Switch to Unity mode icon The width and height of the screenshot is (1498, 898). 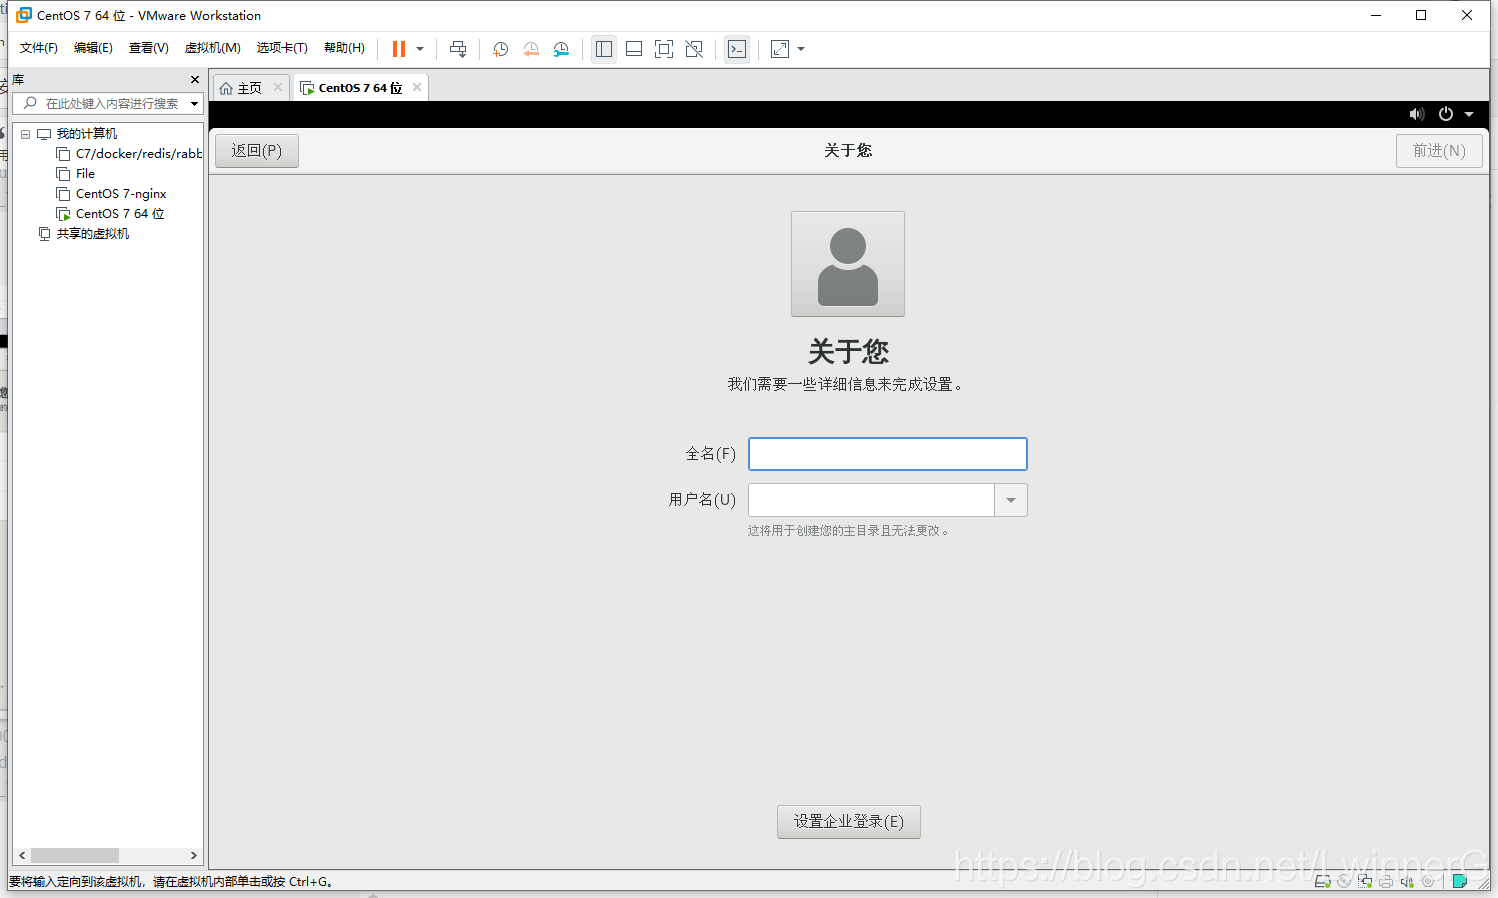tap(694, 49)
